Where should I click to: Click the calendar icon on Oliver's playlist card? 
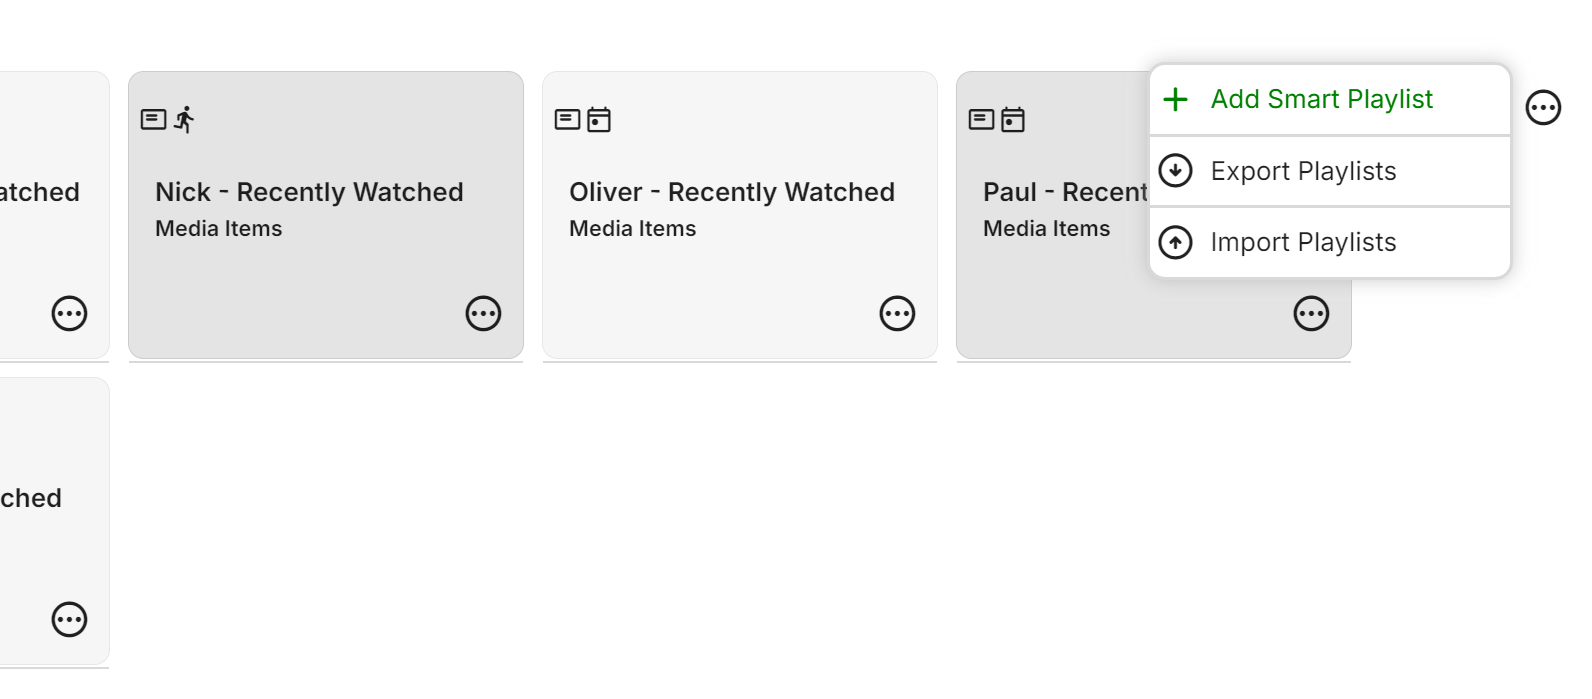(x=599, y=120)
